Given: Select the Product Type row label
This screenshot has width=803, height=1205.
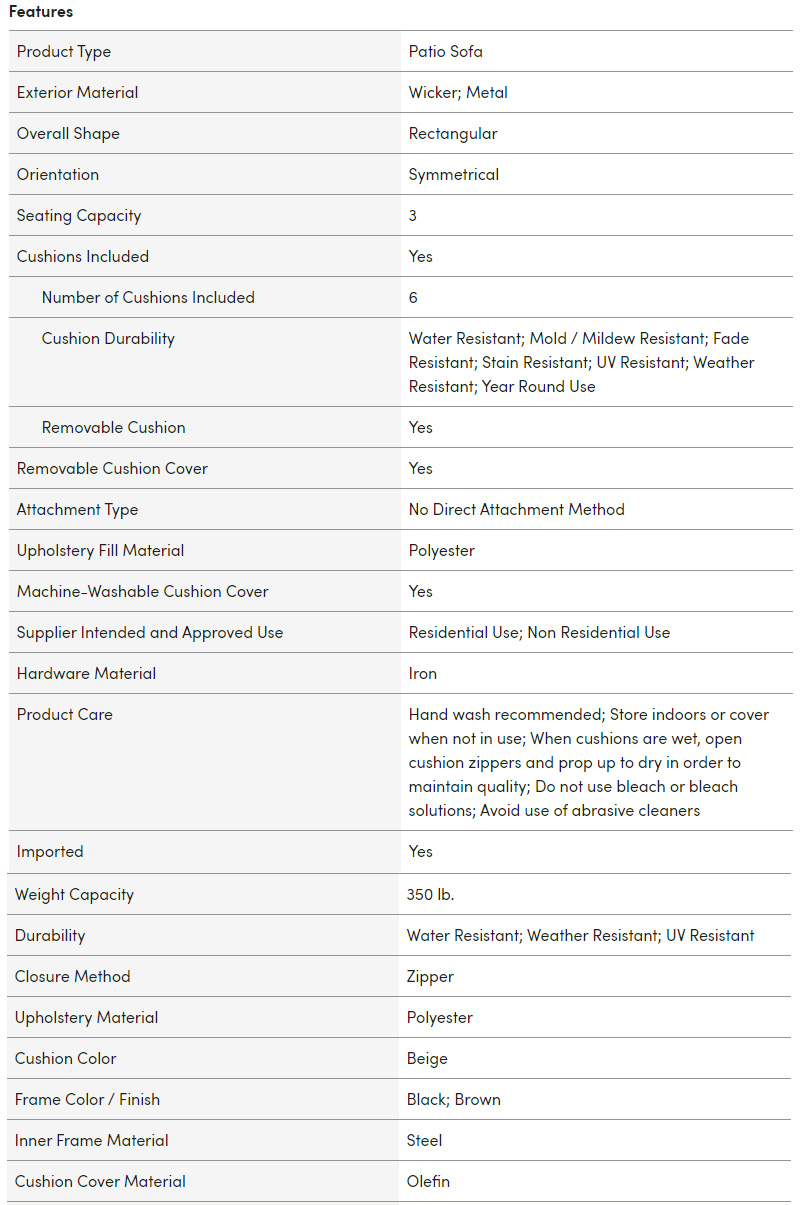Looking at the screenshot, I should tap(64, 52).
